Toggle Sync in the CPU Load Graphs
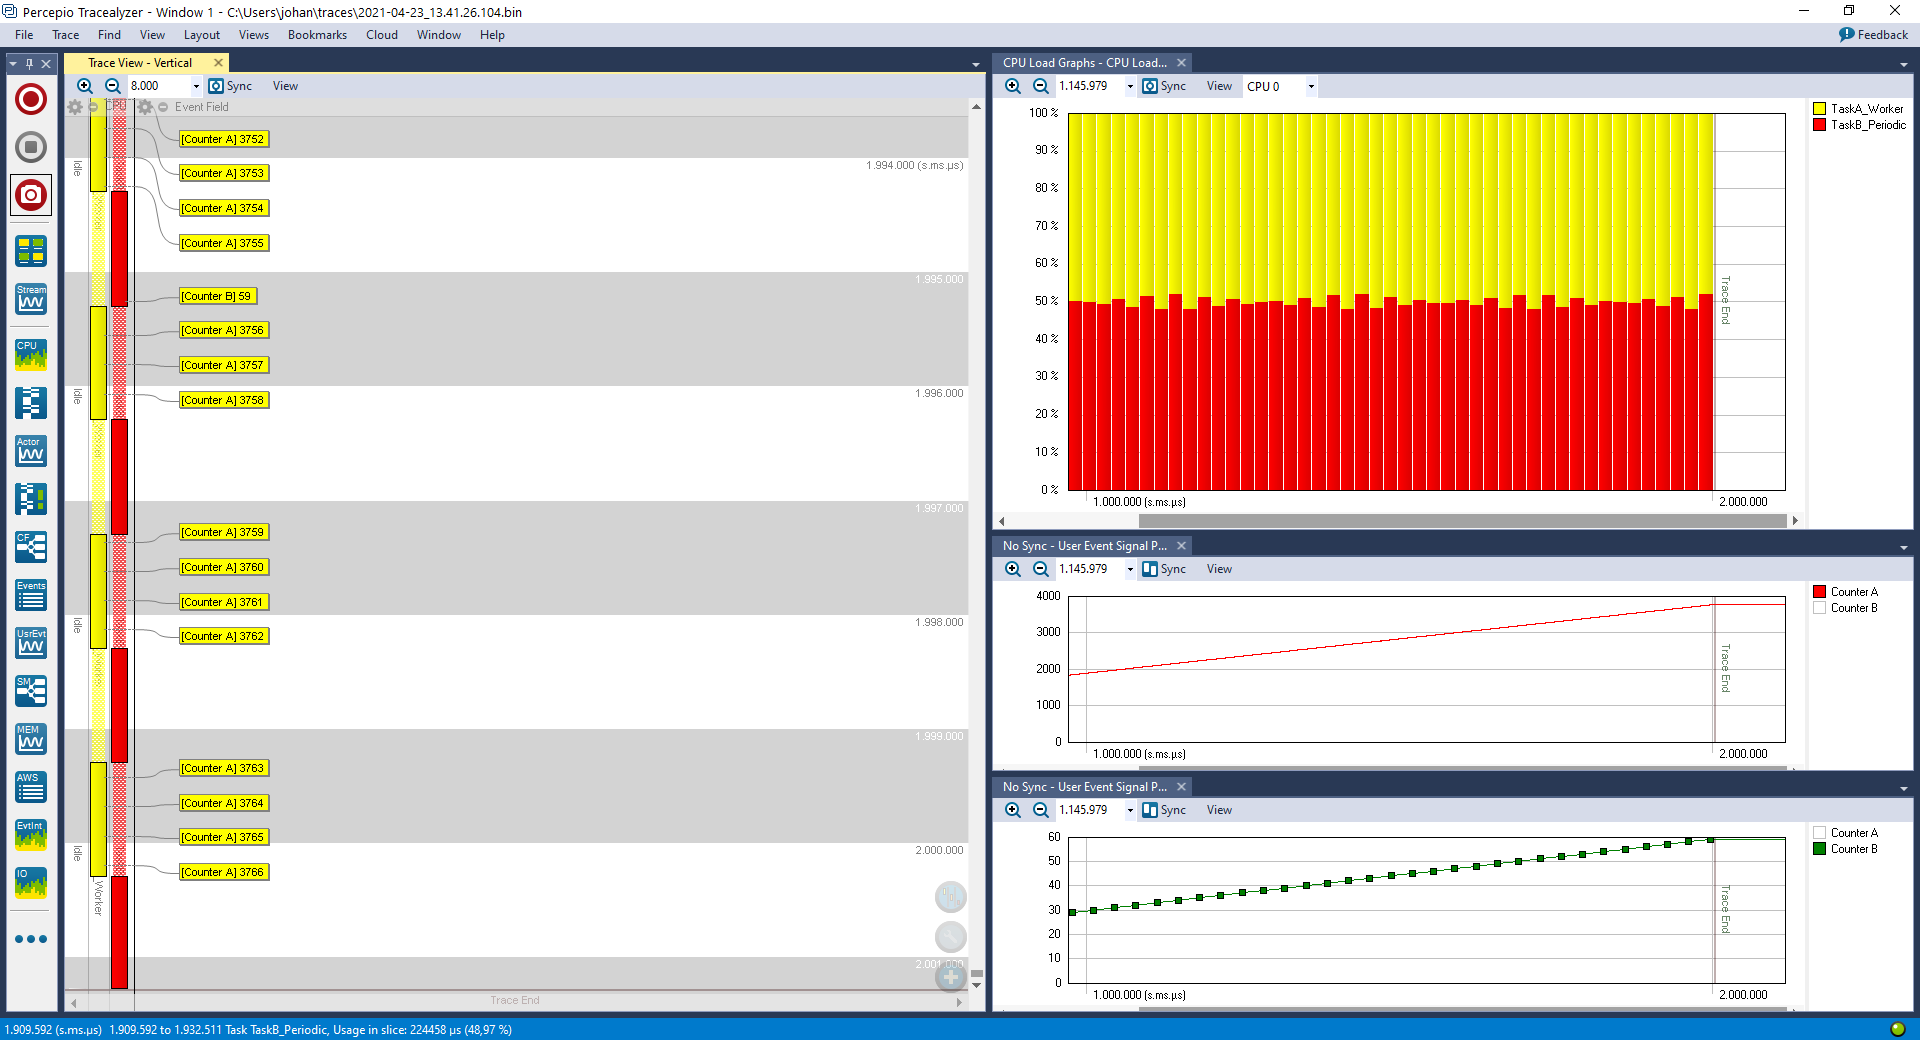The width and height of the screenshot is (1920, 1040). (x=1164, y=86)
